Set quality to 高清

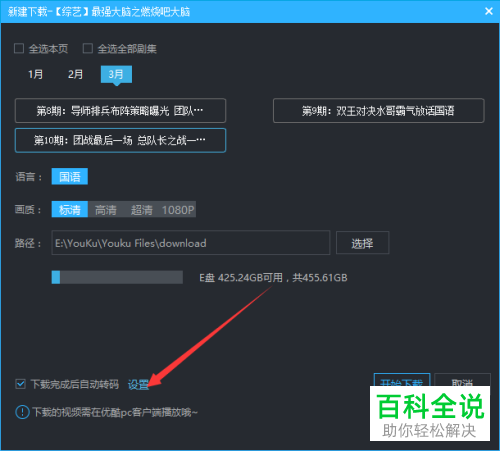(106, 210)
